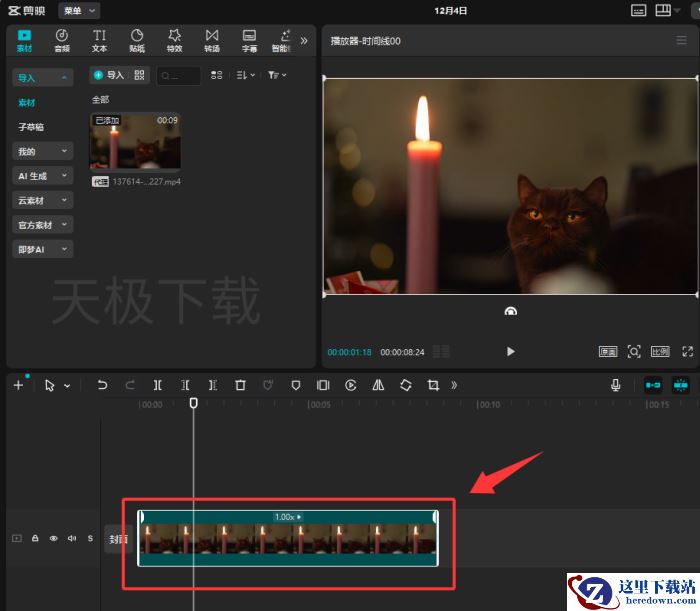
Task: Open the 比例 aspect ratio option
Action: (660, 352)
